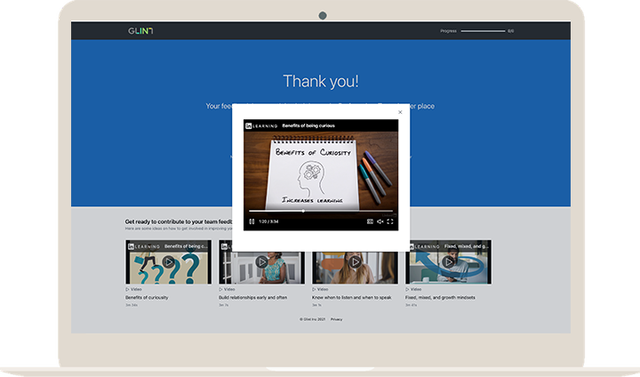Play the Know when to listen video
Screen dimensions: 640x377
point(355,262)
